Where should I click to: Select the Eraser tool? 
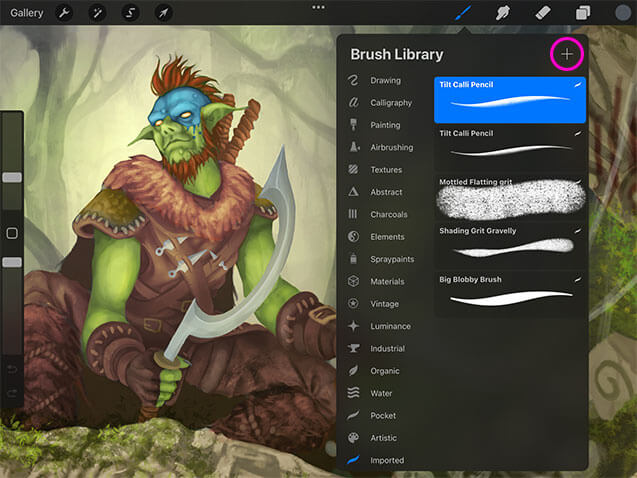(544, 13)
